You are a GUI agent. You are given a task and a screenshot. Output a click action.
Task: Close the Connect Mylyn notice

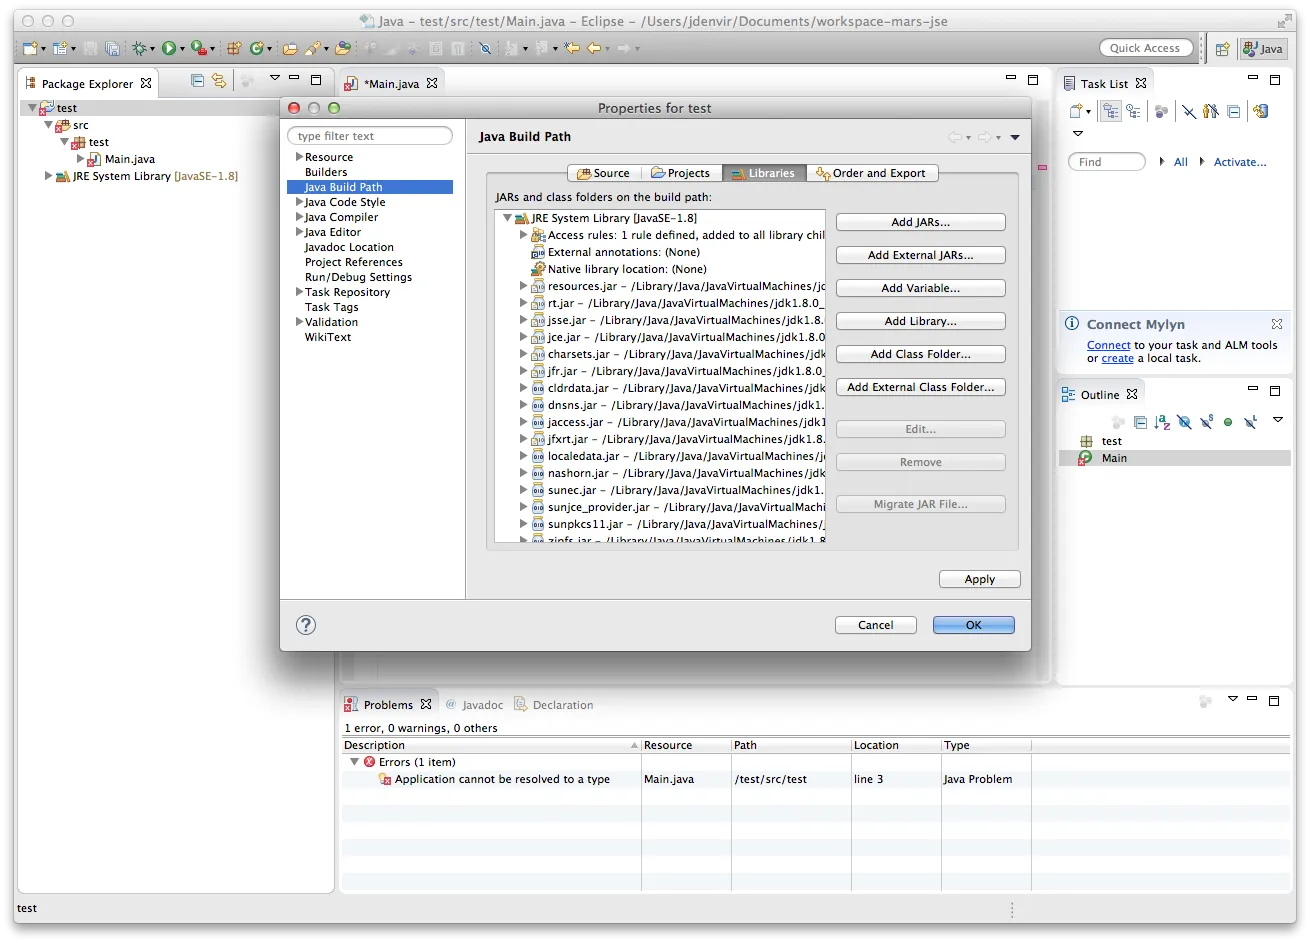pyautogui.click(x=1277, y=324)
